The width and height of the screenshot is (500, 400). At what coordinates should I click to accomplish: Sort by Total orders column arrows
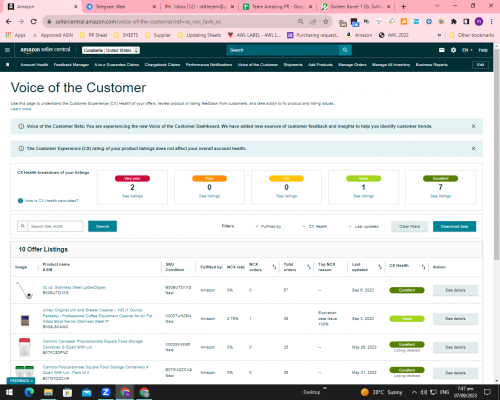pos(309,267)
